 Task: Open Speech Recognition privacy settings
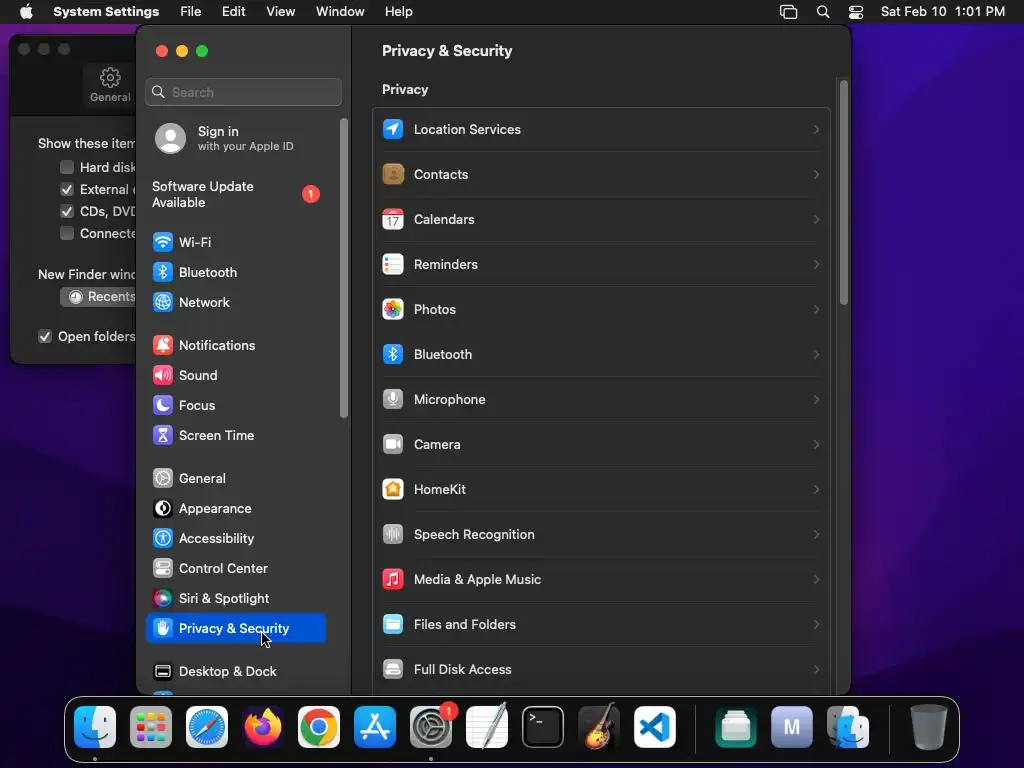[x=601, y=535]
